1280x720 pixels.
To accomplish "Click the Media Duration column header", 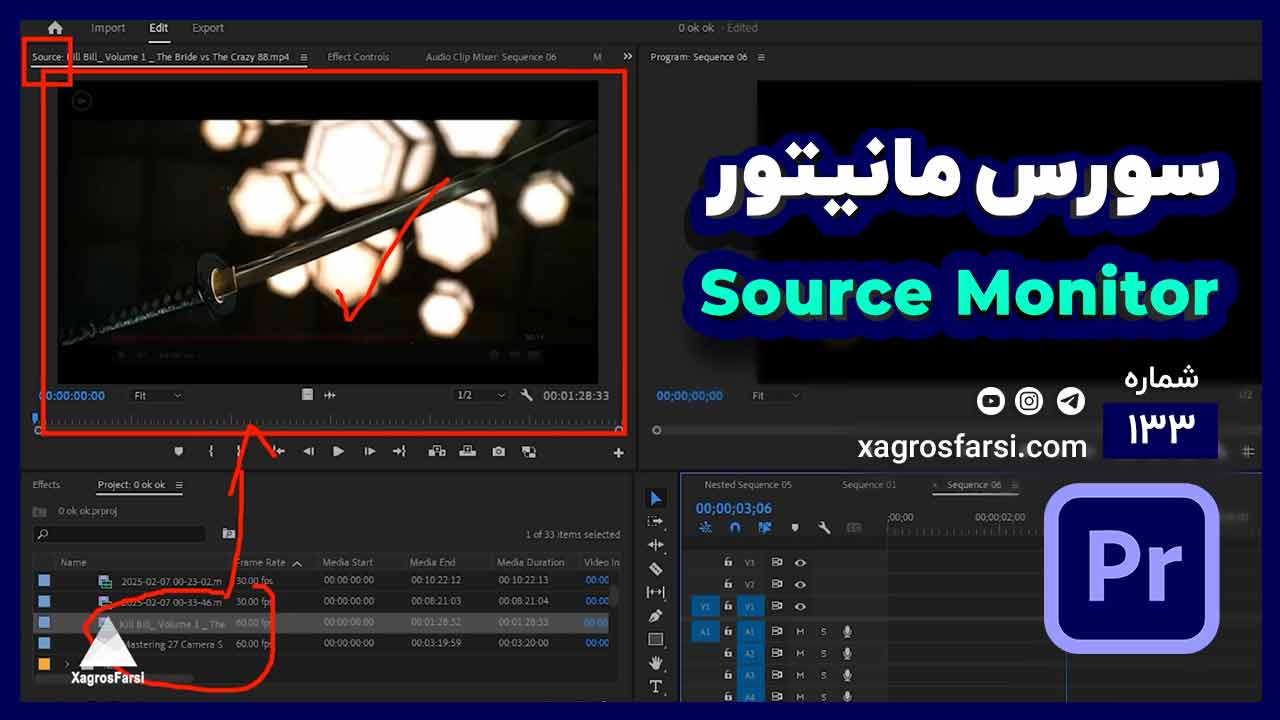I will [x=531, y=562].
